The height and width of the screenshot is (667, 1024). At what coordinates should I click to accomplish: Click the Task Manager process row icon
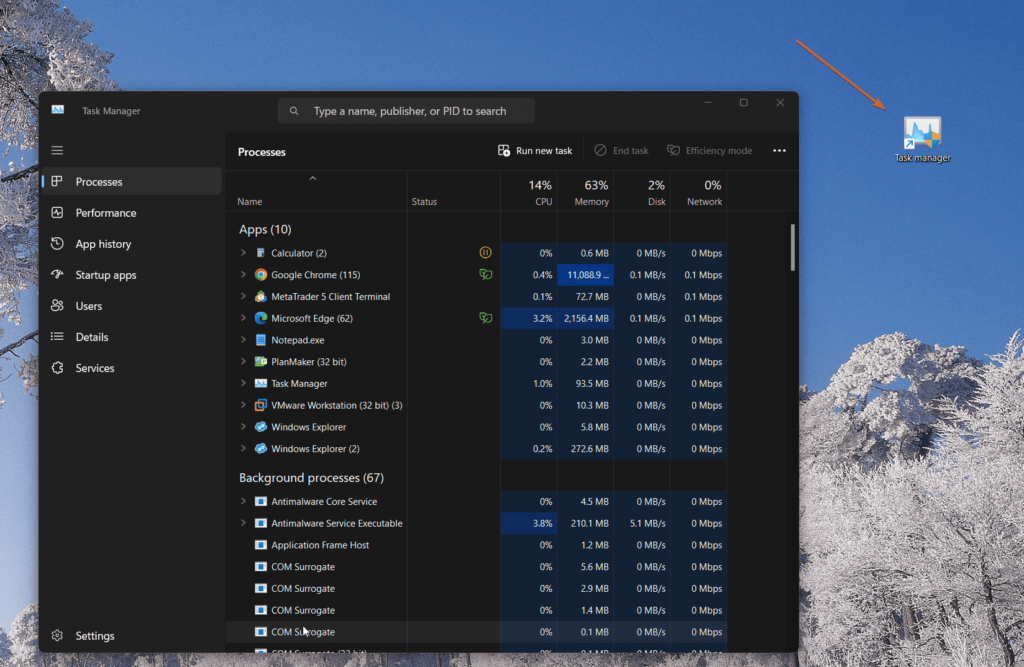[261, 383]
